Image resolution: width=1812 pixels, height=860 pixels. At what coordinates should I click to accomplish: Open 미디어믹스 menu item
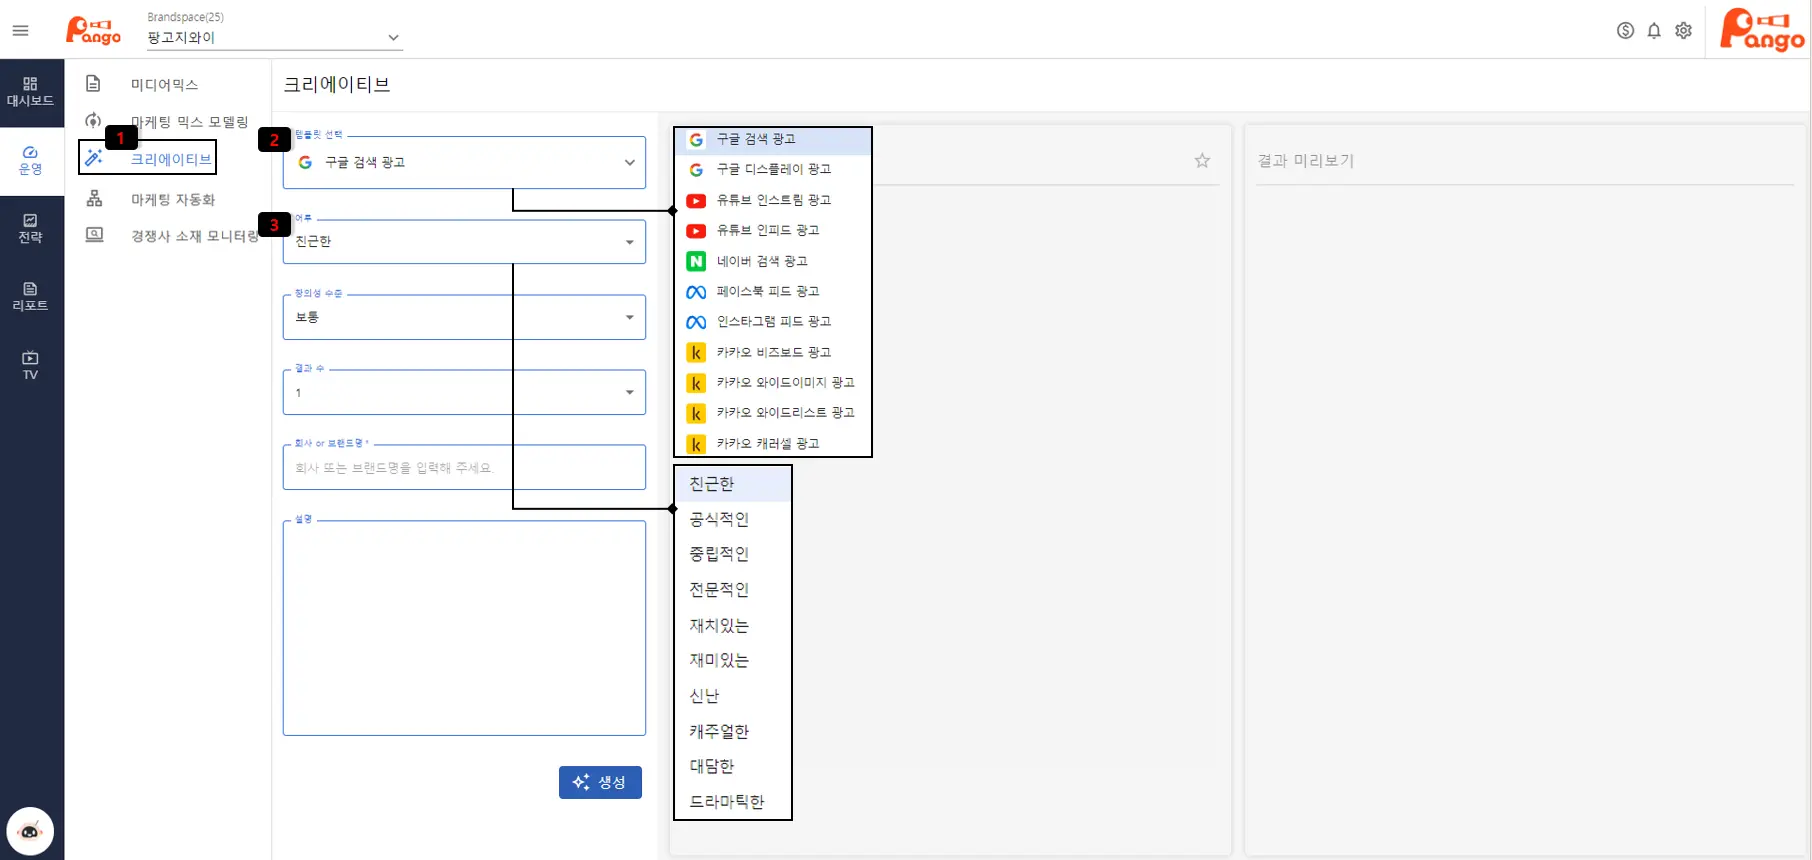tap(164, 85)
